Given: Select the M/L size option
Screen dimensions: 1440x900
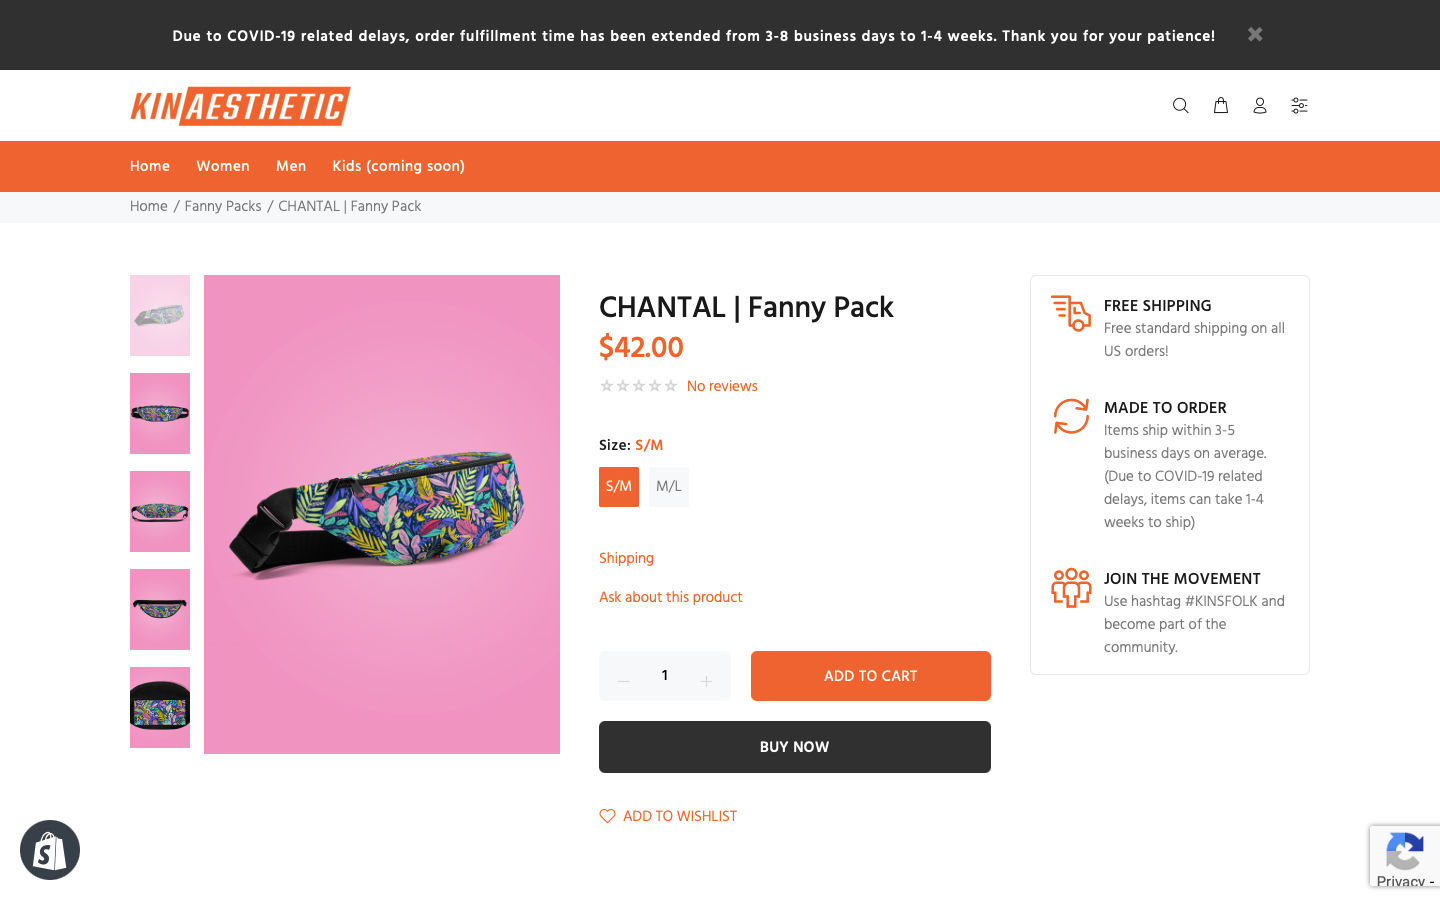Looking at the screenshot, I should [669, 487].
